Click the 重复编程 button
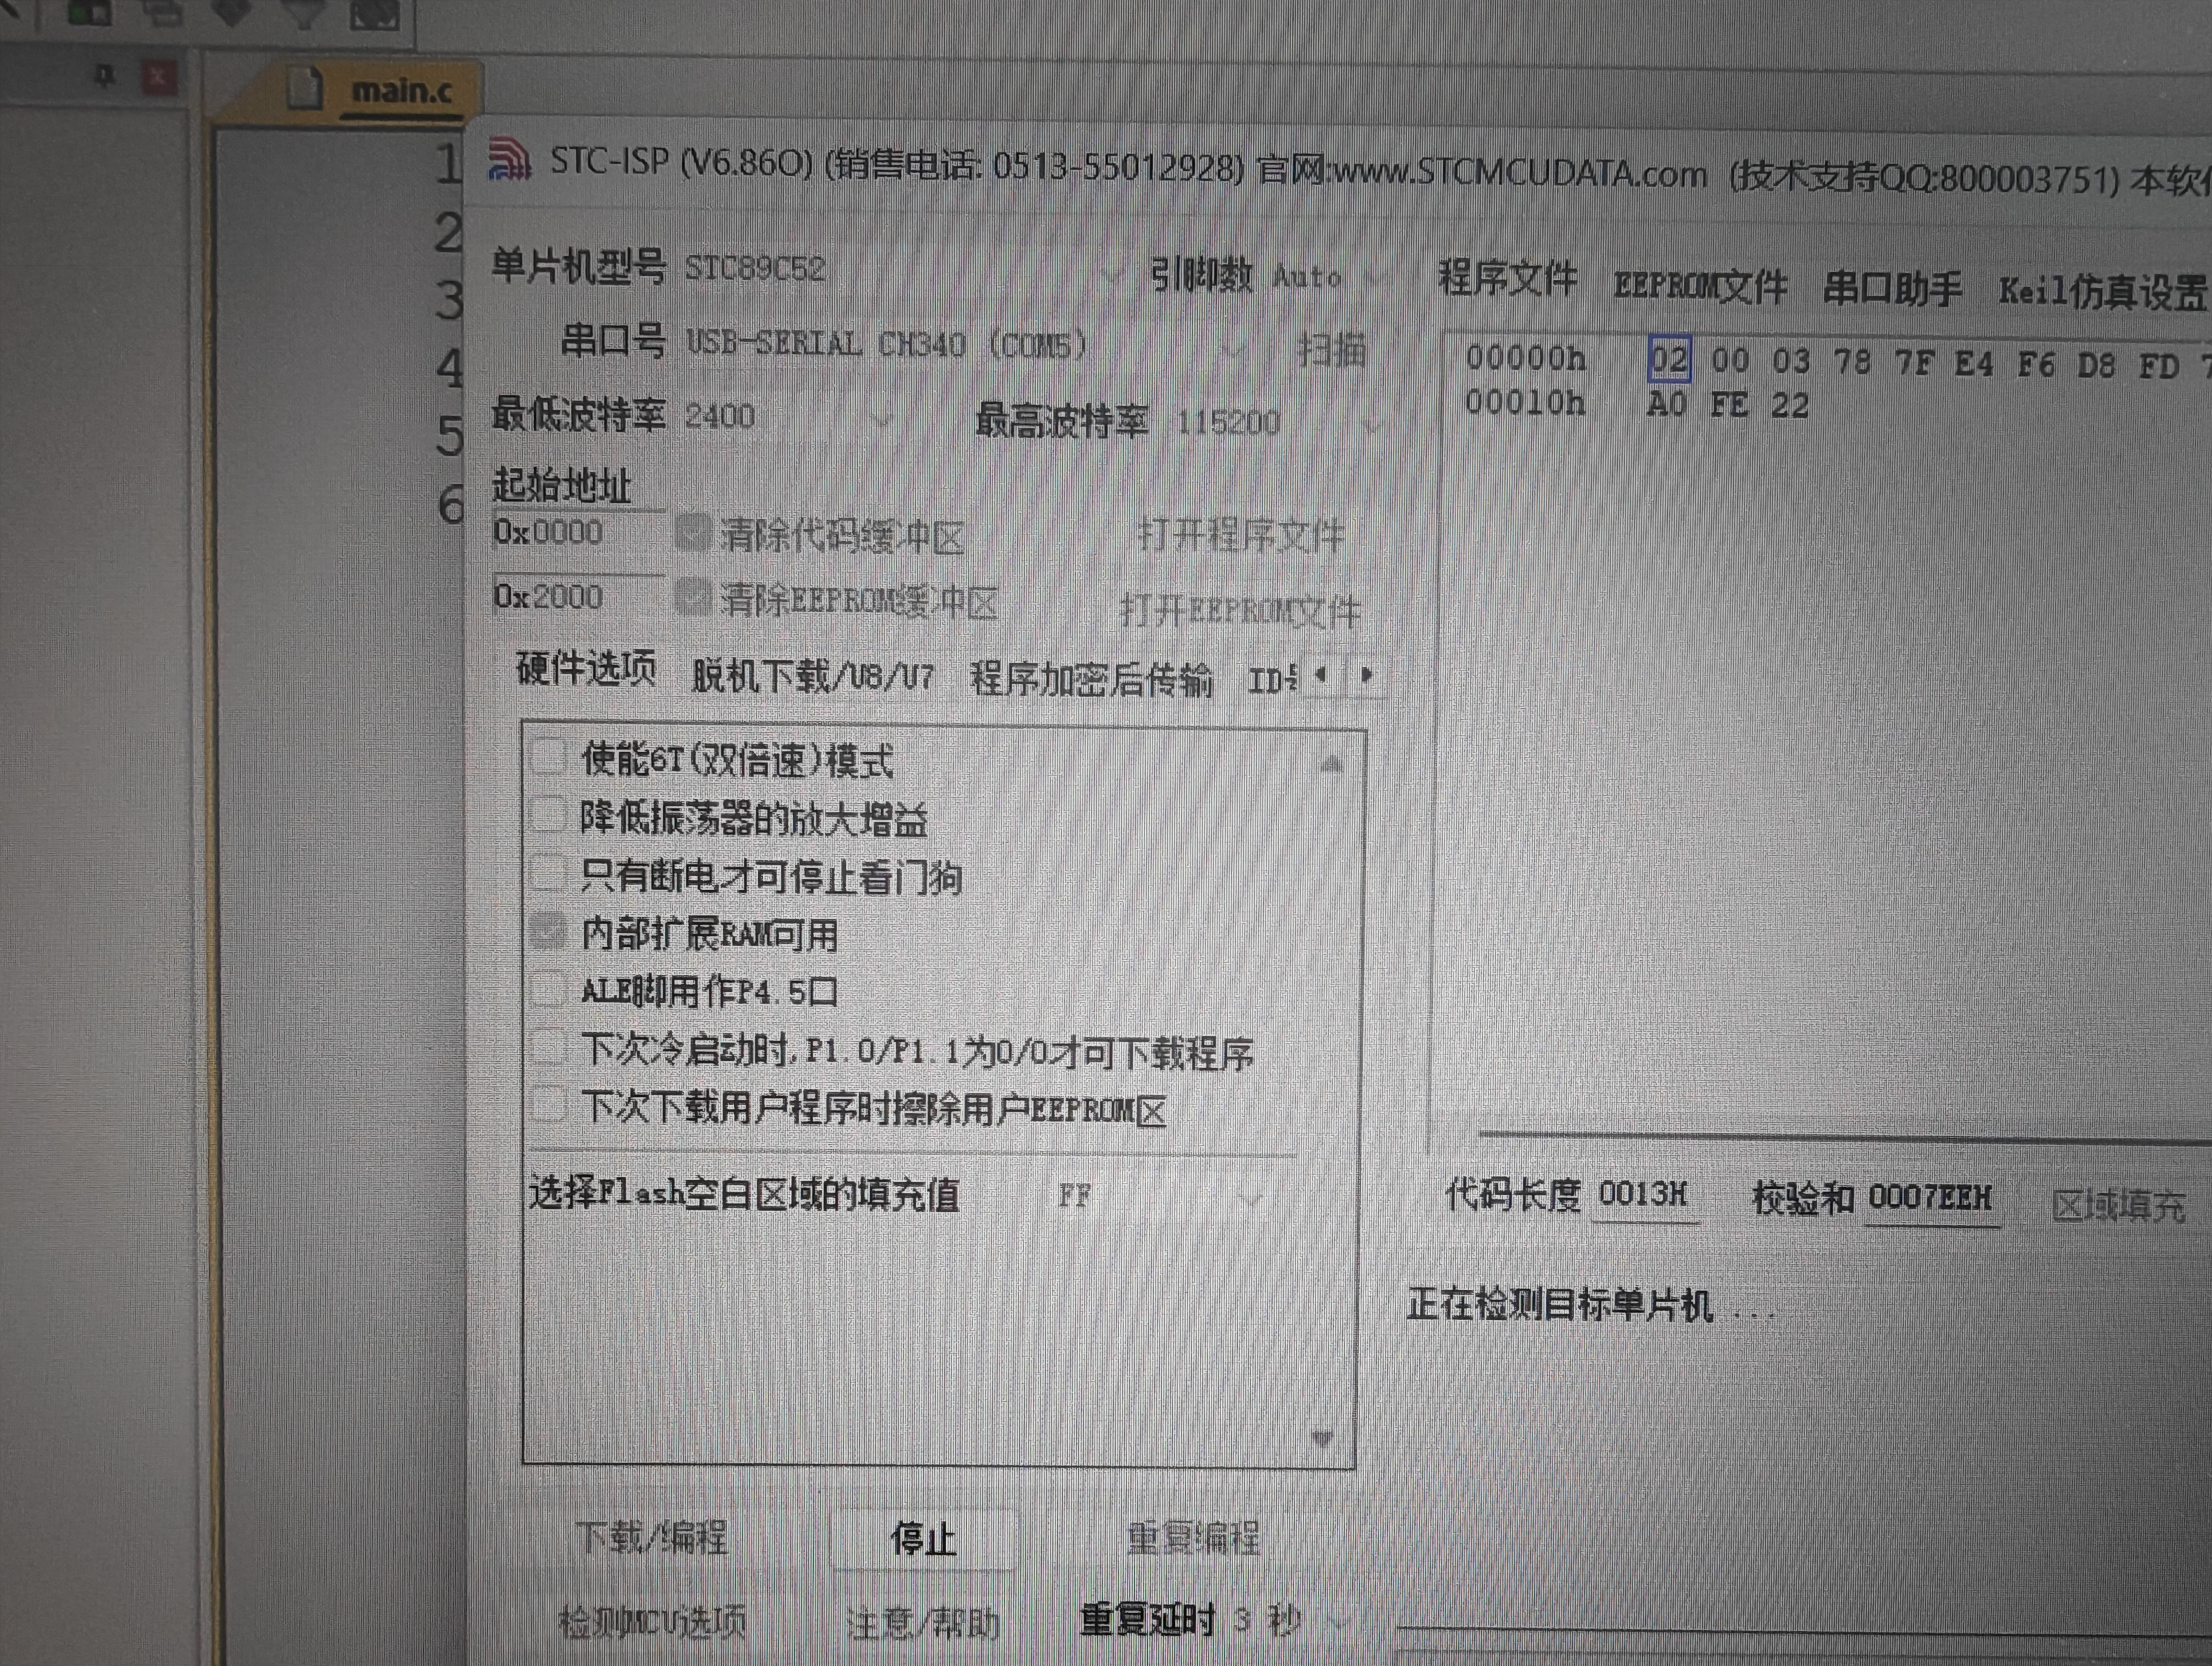Image resolution: width=2212 pixels, height=1666 pixels. pyautogui.click(x=1194, y=1538)
